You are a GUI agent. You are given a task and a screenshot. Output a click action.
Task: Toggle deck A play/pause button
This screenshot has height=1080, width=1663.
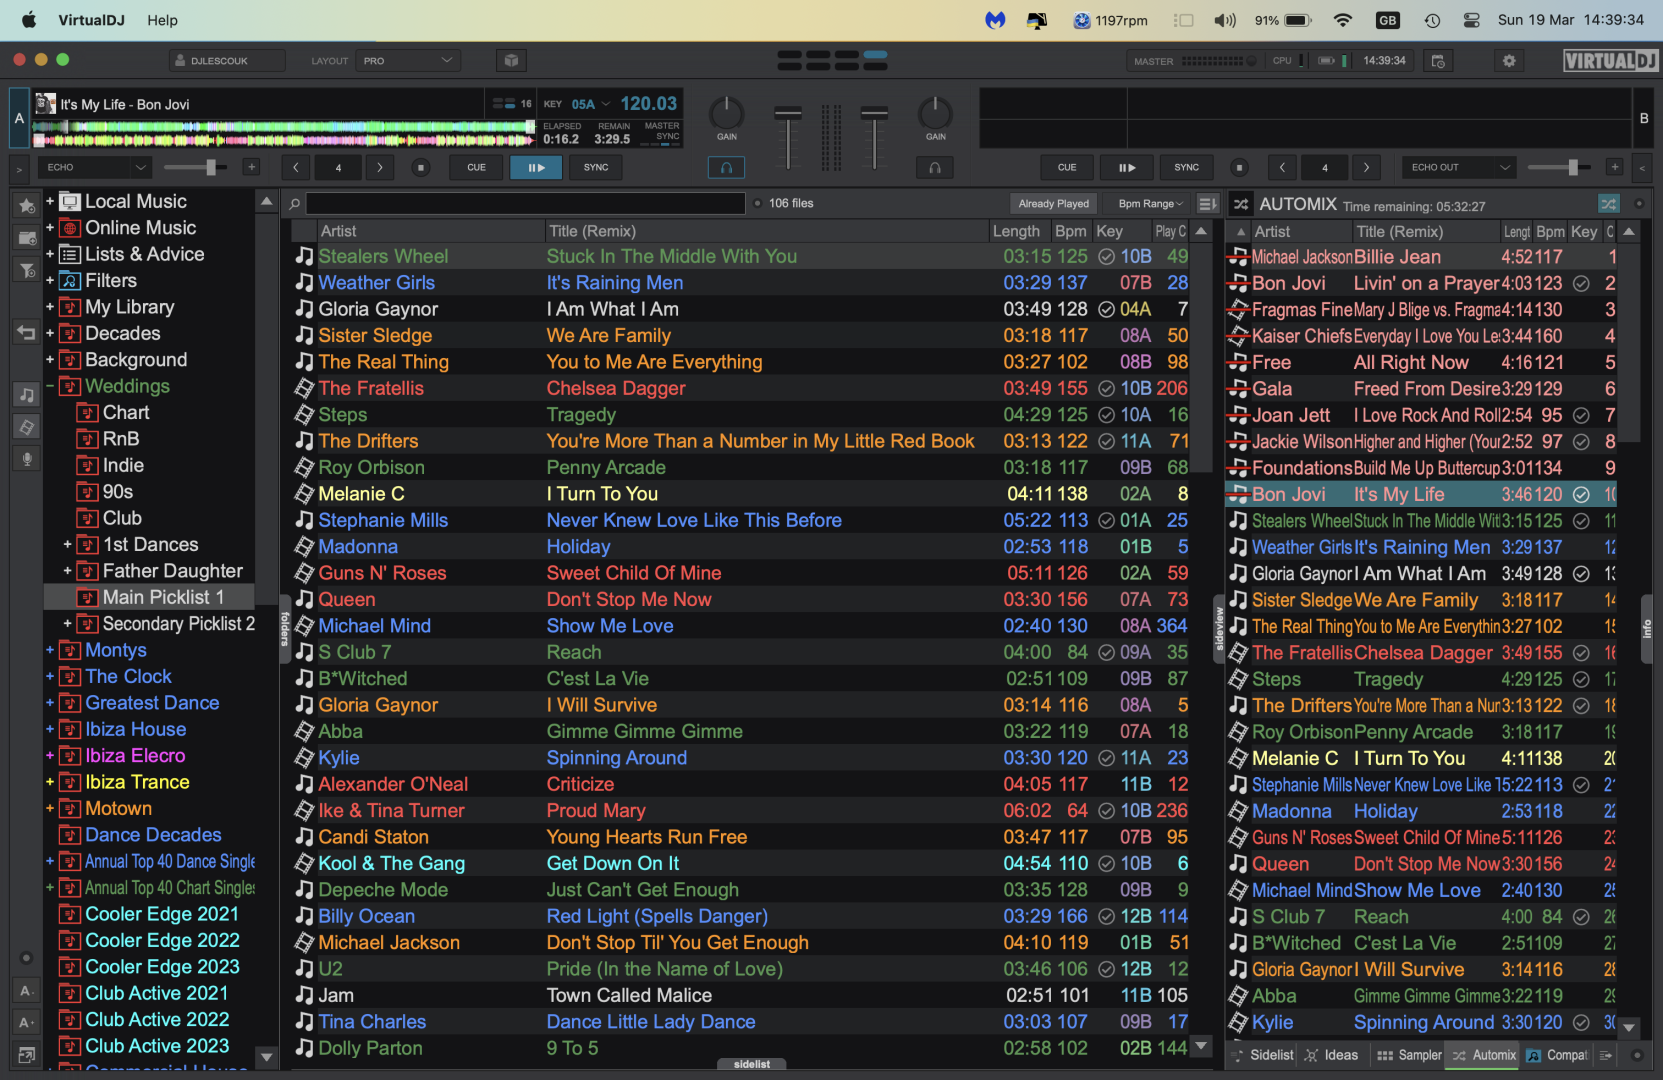536,167
